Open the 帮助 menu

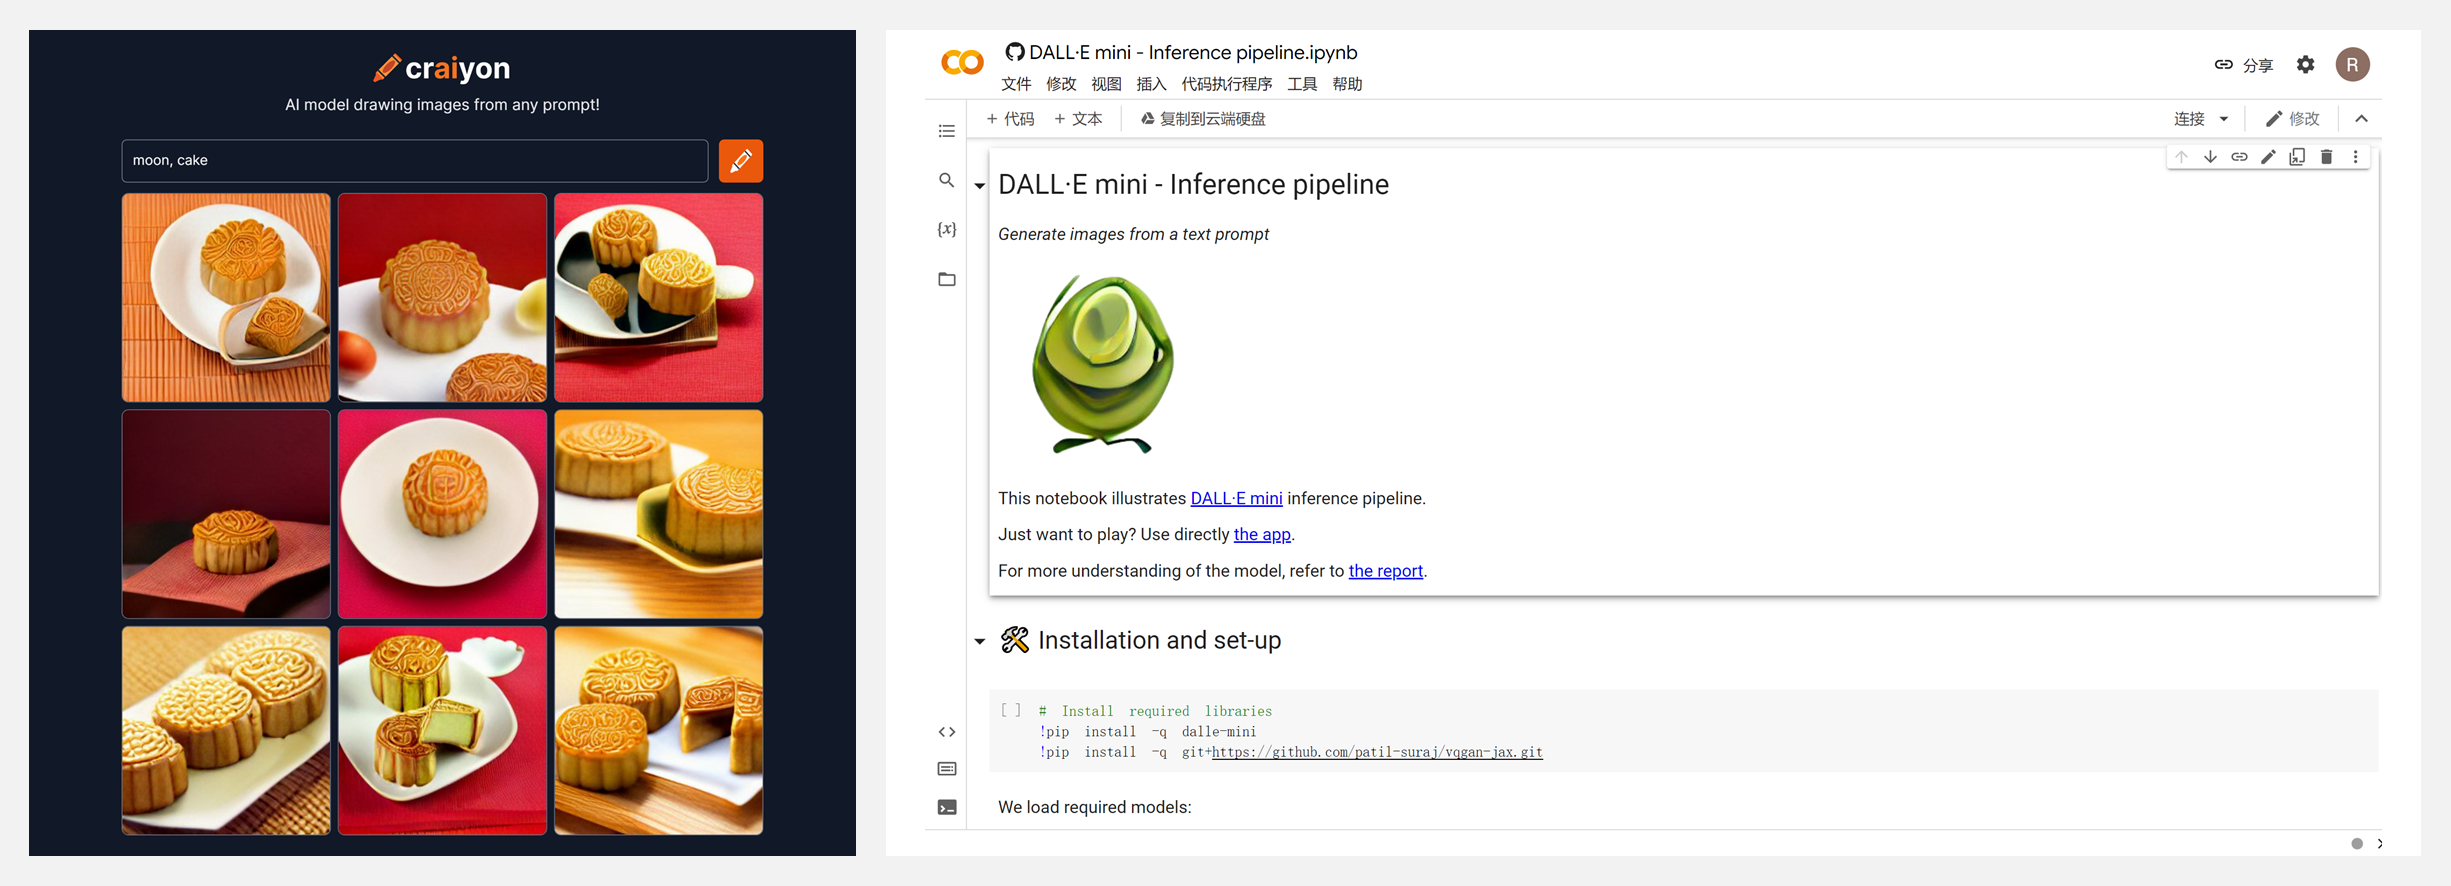pos(1347,84)
